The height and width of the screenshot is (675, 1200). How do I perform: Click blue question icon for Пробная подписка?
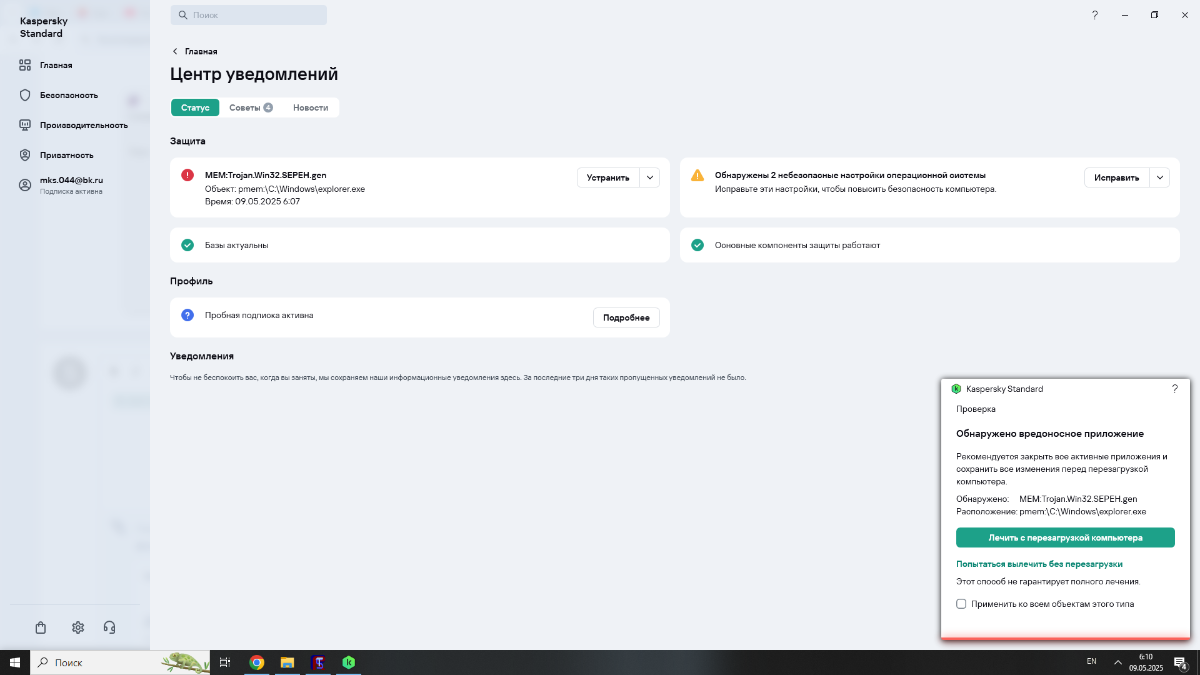[187, 314]
